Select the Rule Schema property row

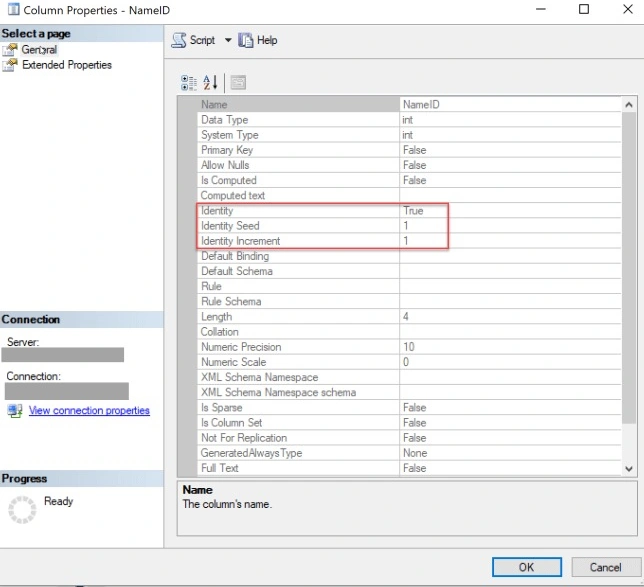point(409,302)
